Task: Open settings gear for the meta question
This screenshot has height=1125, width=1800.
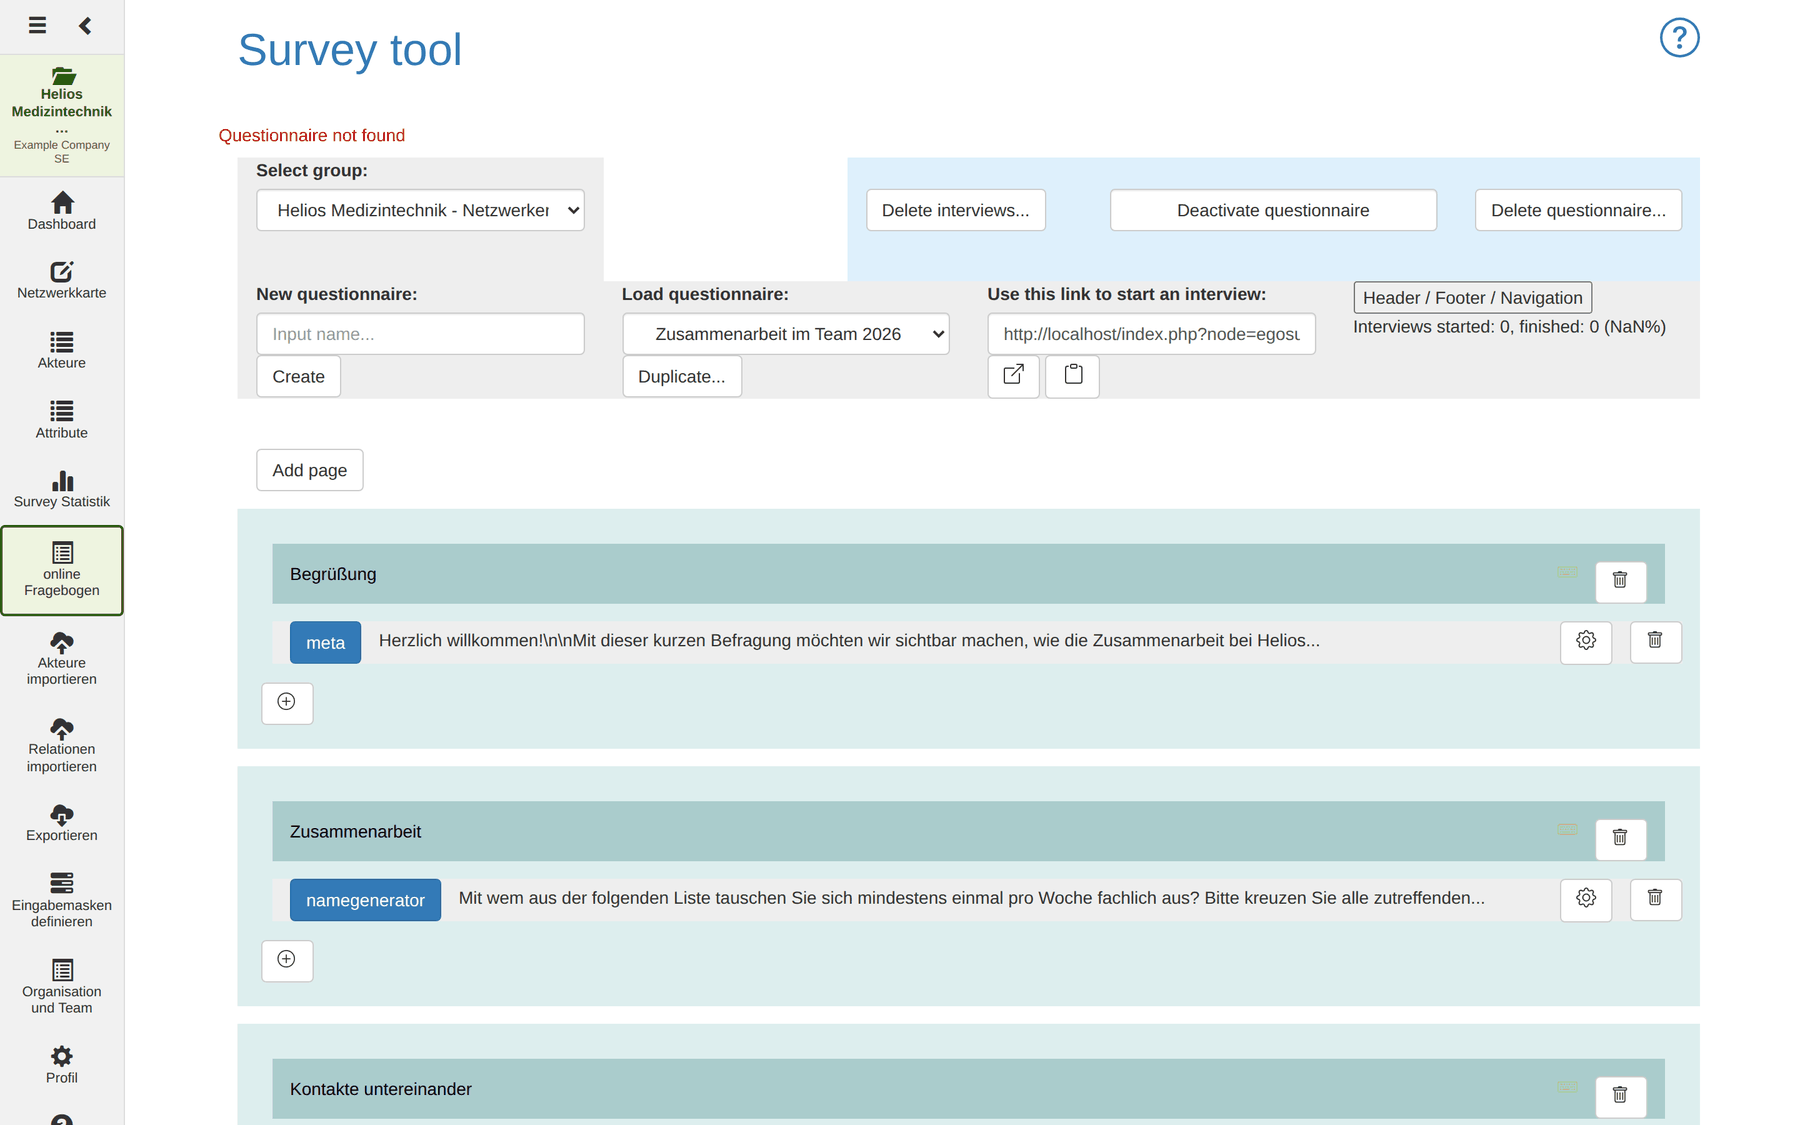Action: click(1585, 641)
